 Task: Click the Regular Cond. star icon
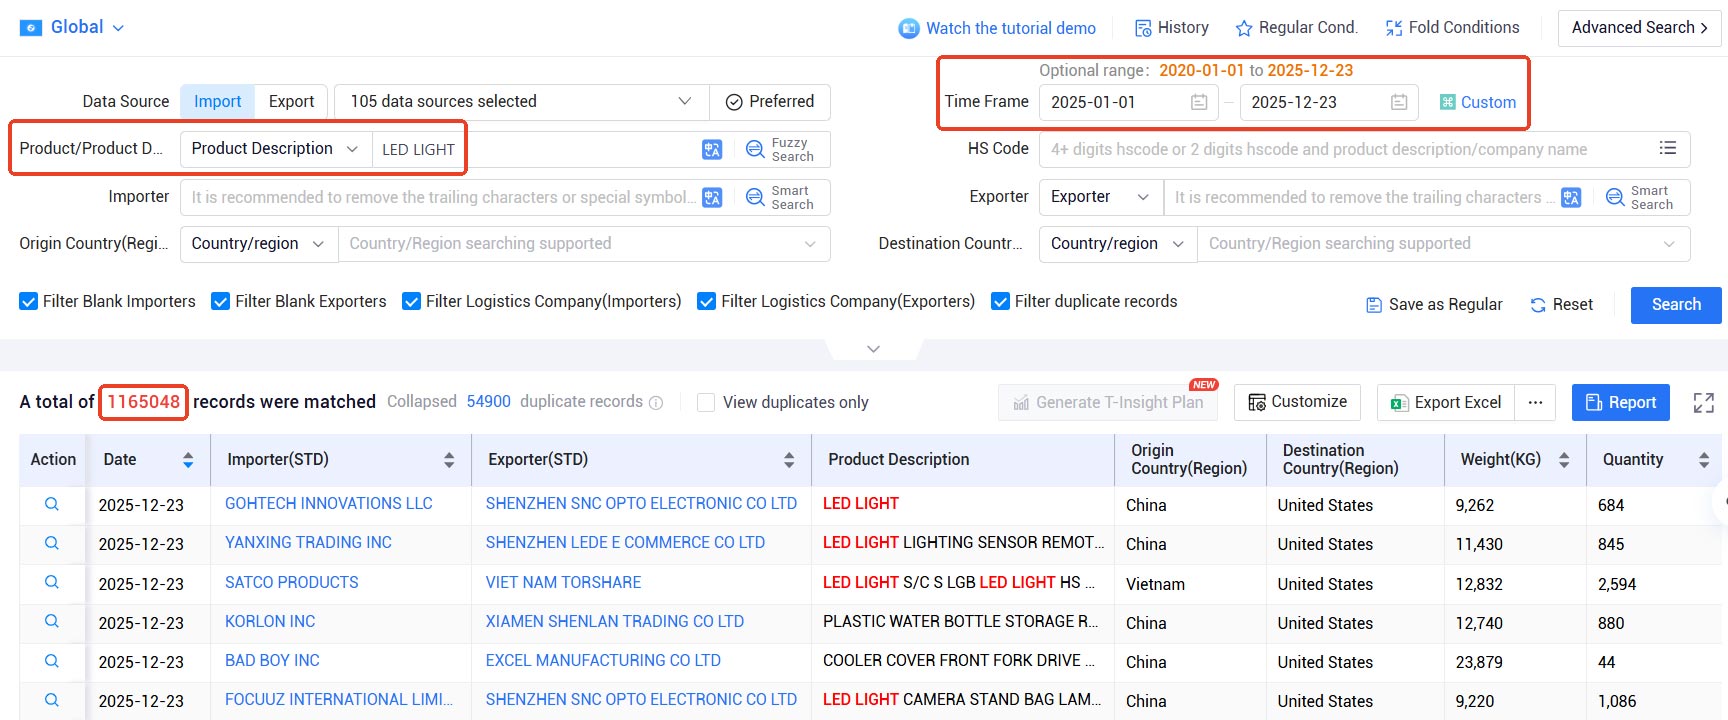pyautogui.click(x=1244, y=28)
